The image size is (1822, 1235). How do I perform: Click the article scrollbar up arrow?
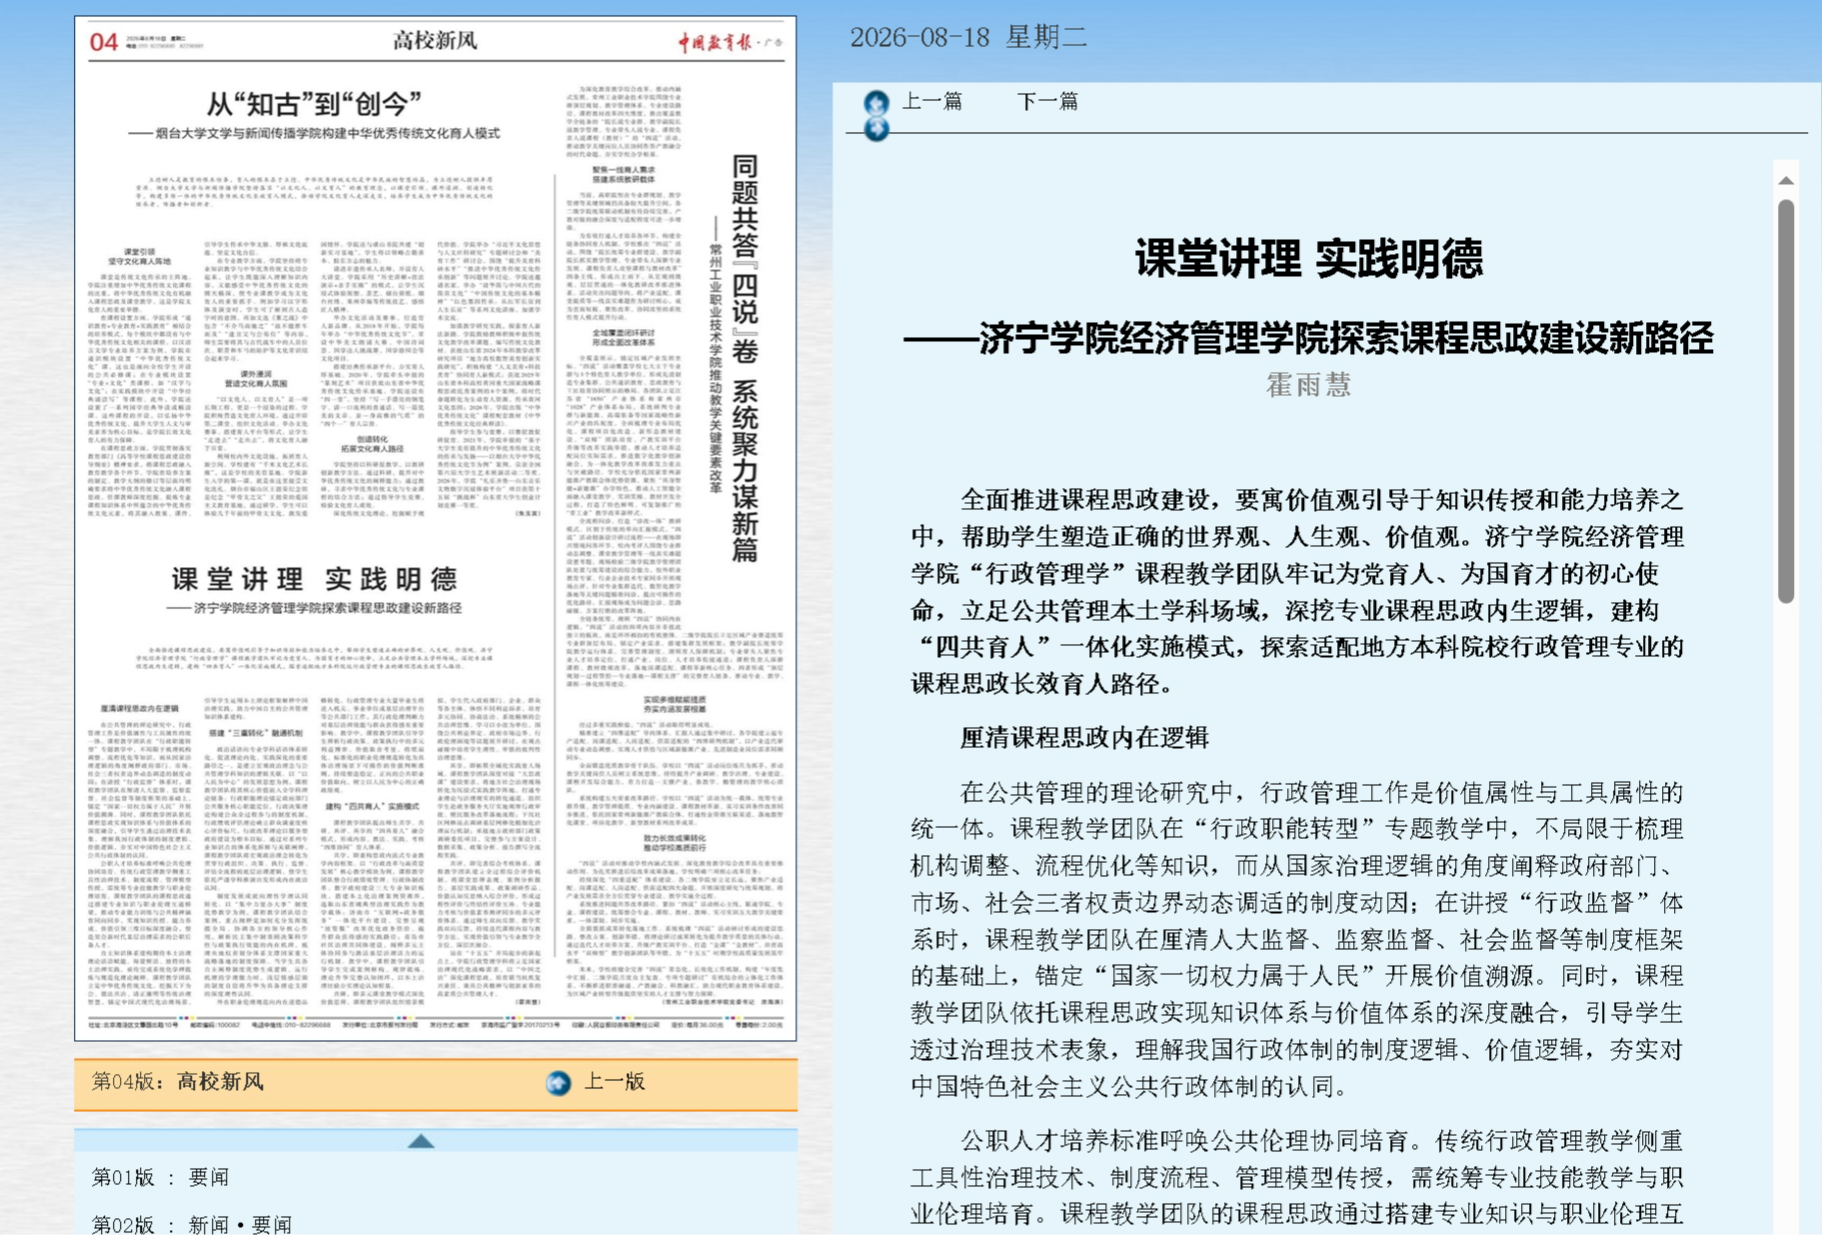[1786, 181]
